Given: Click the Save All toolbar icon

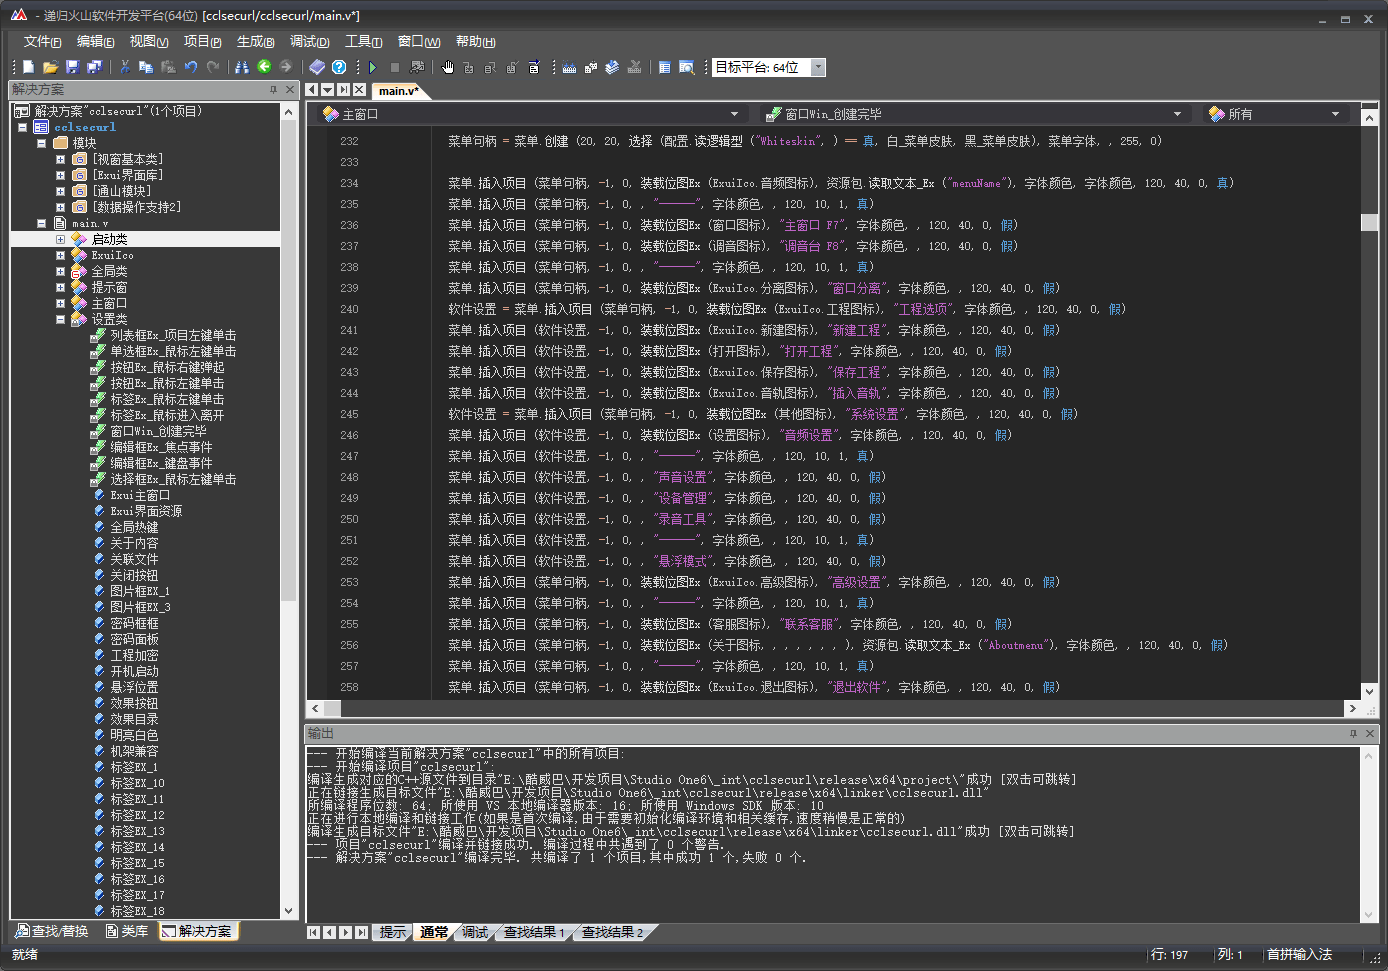Looking at the screenshot, I should [94, 67].
